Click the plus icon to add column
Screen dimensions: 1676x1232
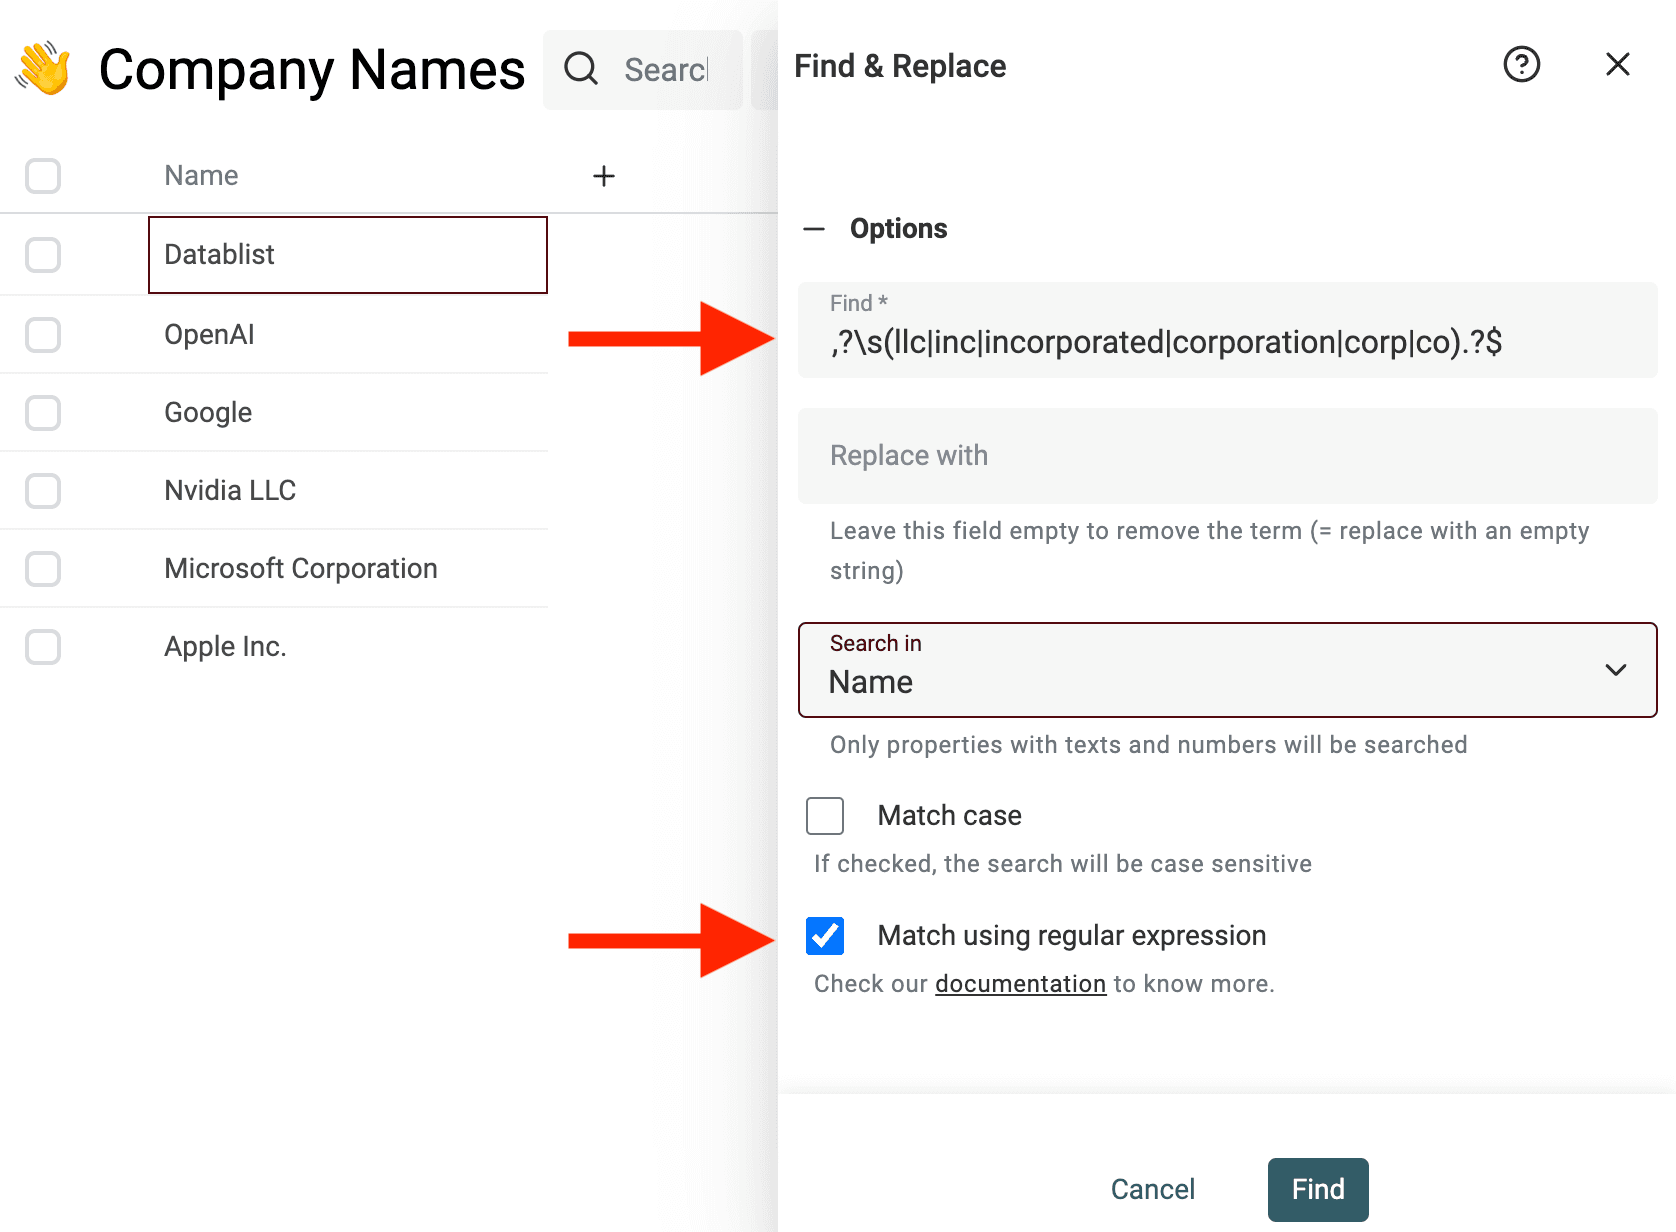tap(603, 176)
